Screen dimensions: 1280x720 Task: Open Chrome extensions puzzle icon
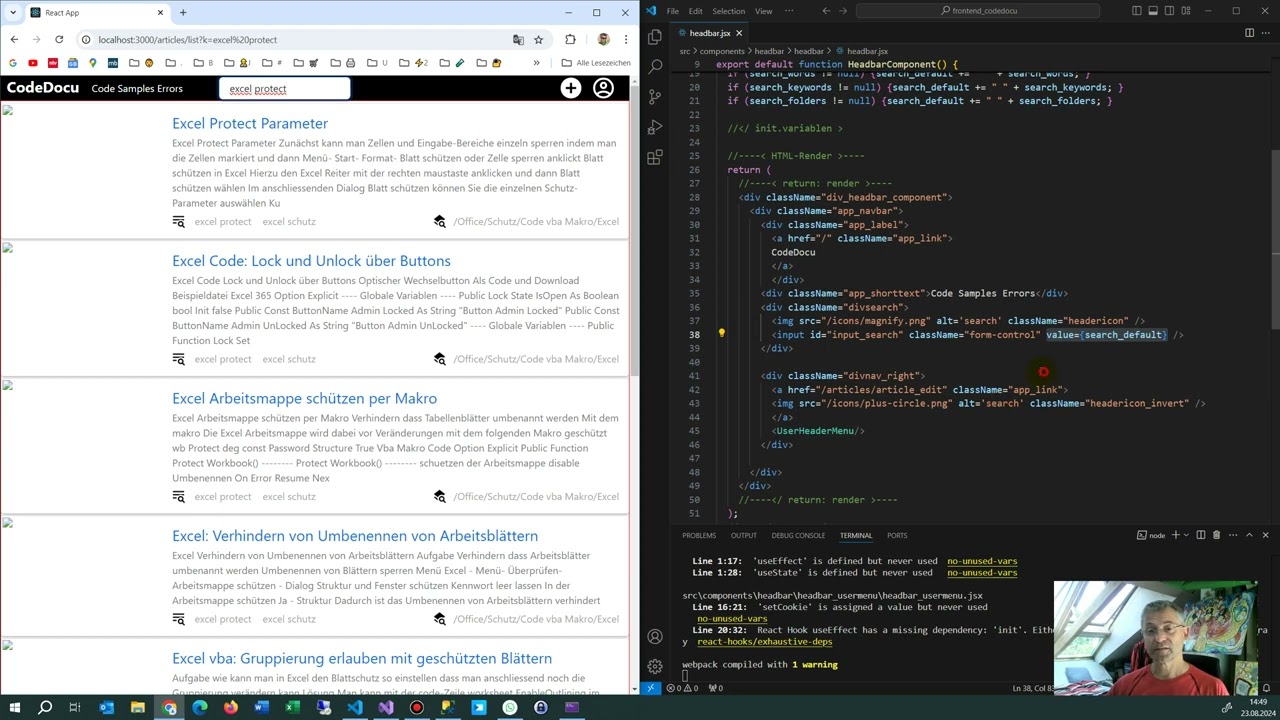pyautogui.click(x=570, y=39)
